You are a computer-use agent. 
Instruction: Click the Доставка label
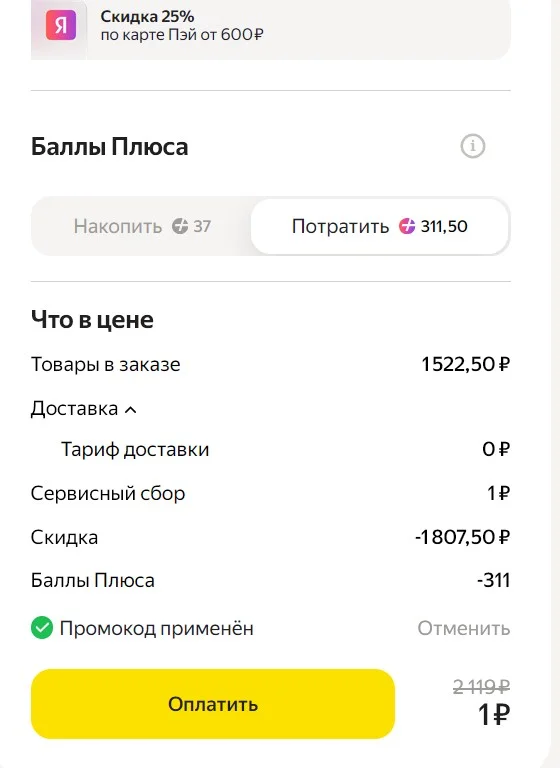coord(74,408)
